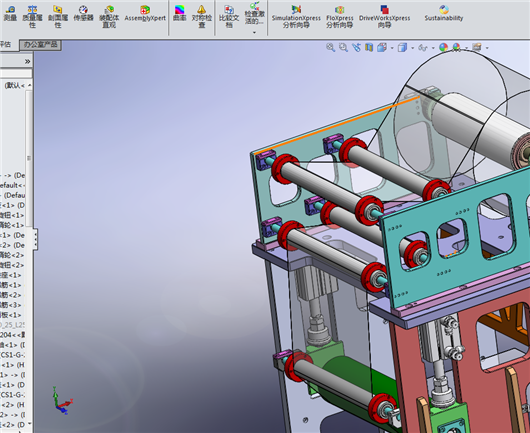Click scroll-down arrow of feature tree
This screenshot has width=530, height=433.
(x=29, y=423)
